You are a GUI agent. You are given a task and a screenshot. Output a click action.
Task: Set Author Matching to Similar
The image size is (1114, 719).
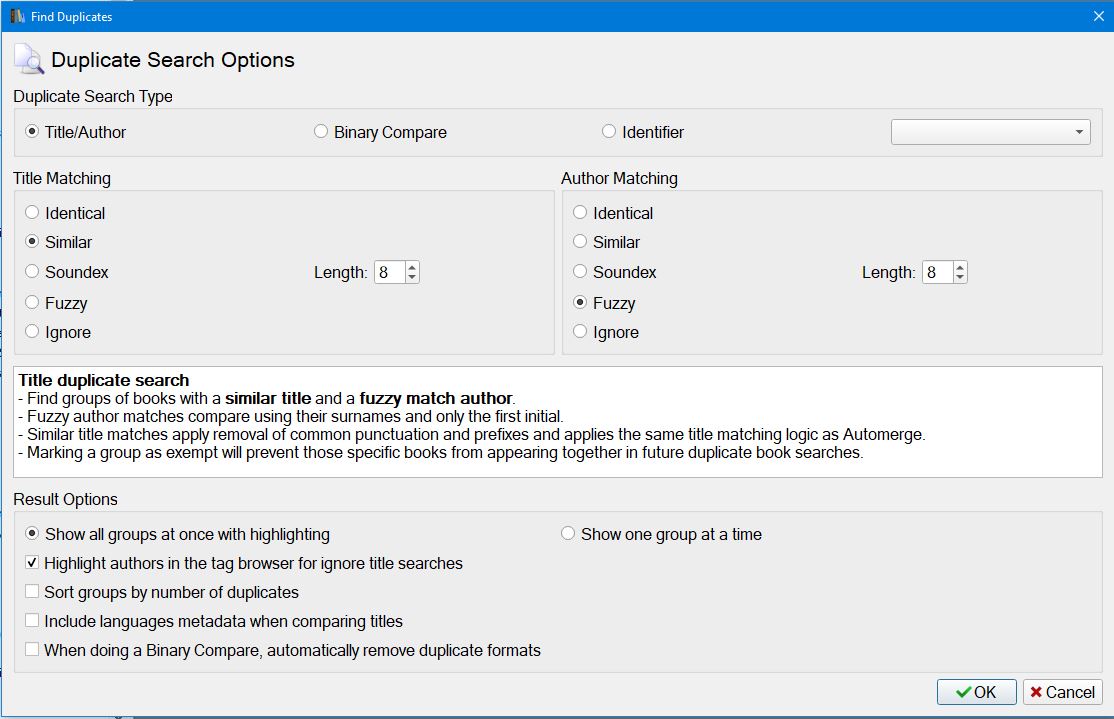point(581,242)
